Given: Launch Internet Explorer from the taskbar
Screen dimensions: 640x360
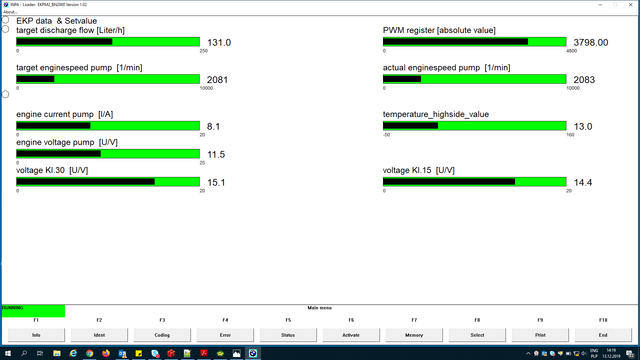Looking at the screenshot, I should 73,353.
